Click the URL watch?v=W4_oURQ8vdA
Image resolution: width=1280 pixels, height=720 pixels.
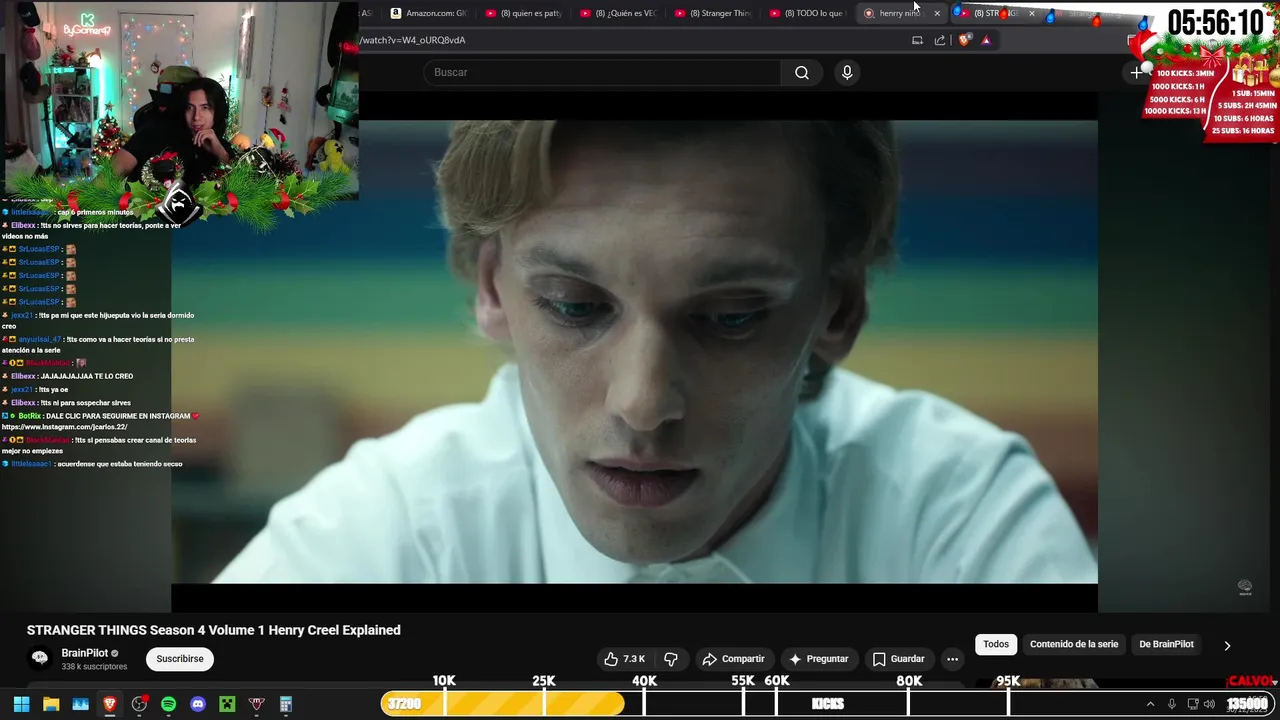click(x=413, y=40)
